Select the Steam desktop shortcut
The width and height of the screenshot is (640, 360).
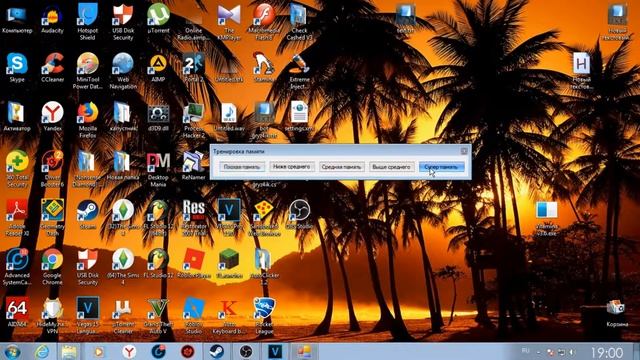pyautogui.click(x=87, y=215)
